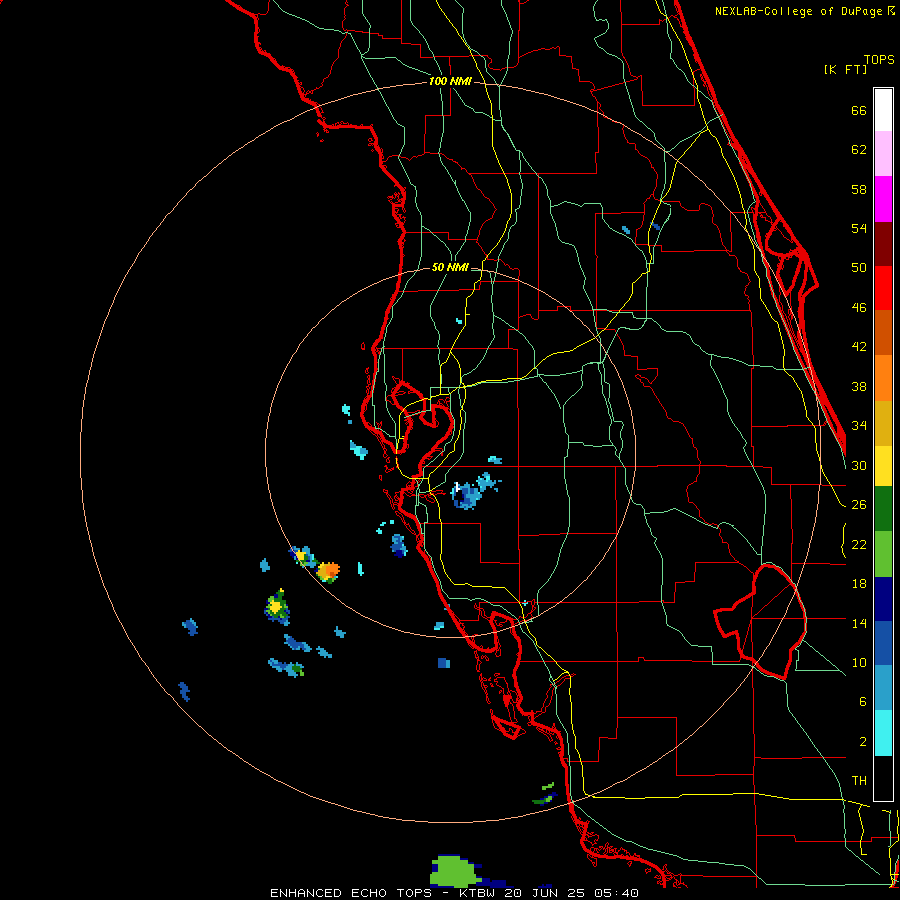Pick the light blue legend swatch
The width and height of the screenshot is (900, 900).
[883, 688]
